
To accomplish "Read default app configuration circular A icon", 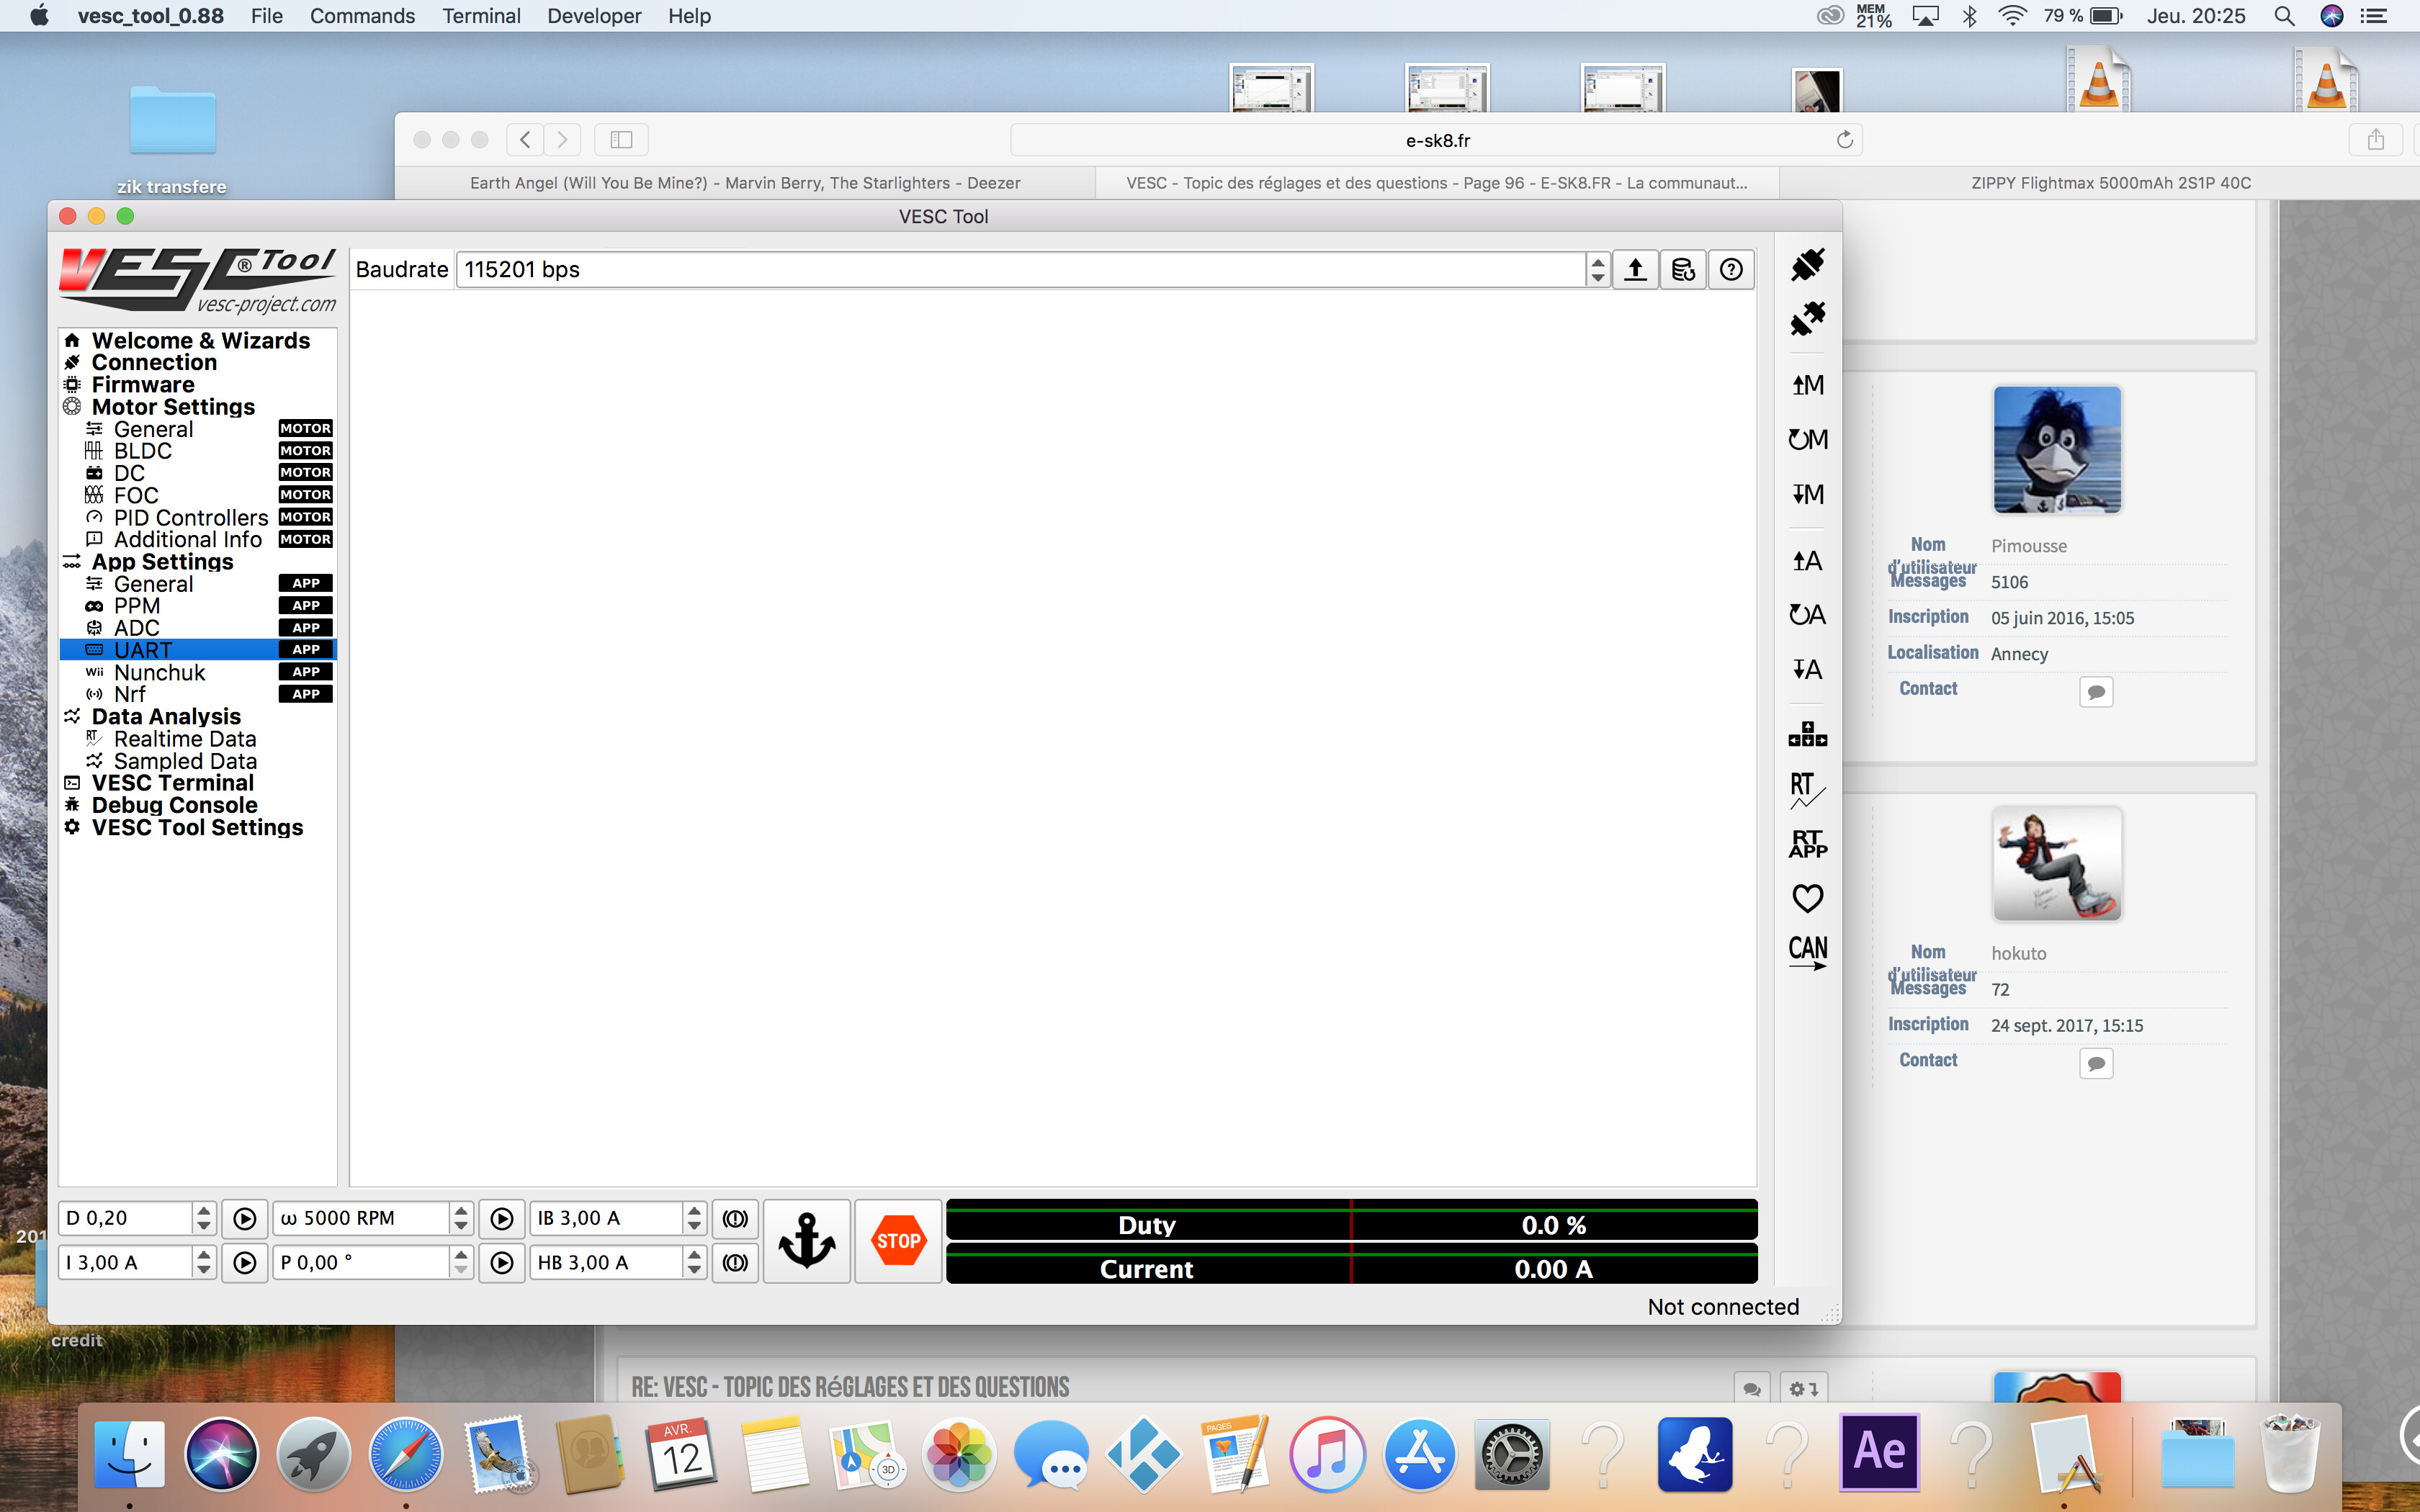I will point(1807,615).
